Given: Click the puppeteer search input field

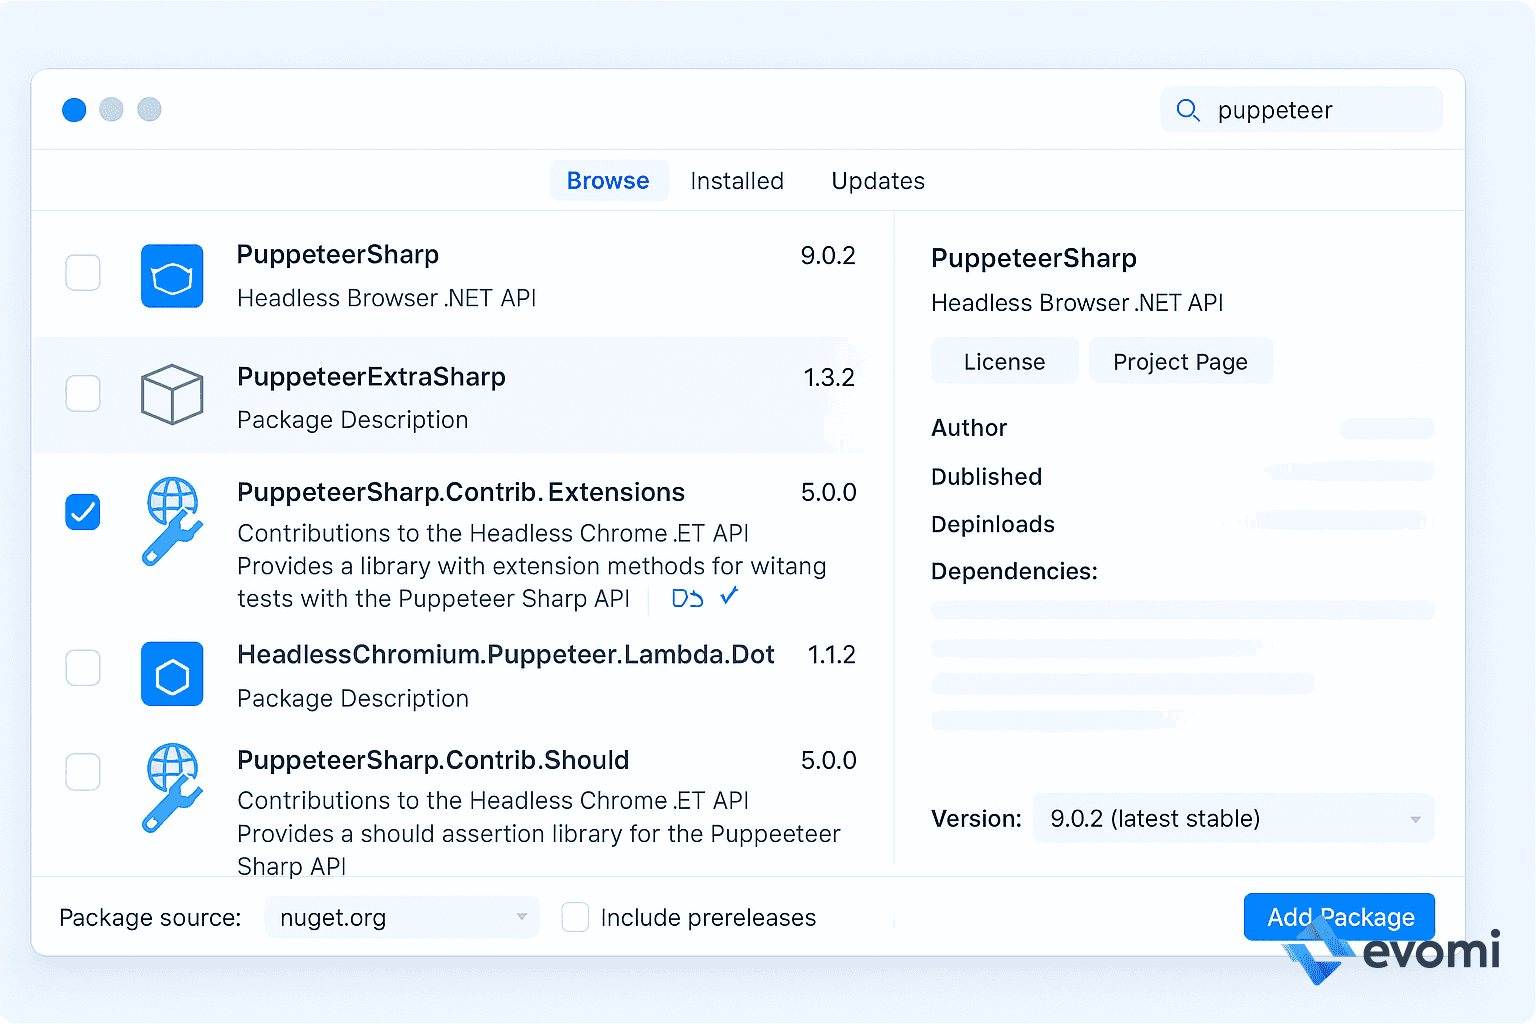Looking at the screenshot, I should 1302,110.
